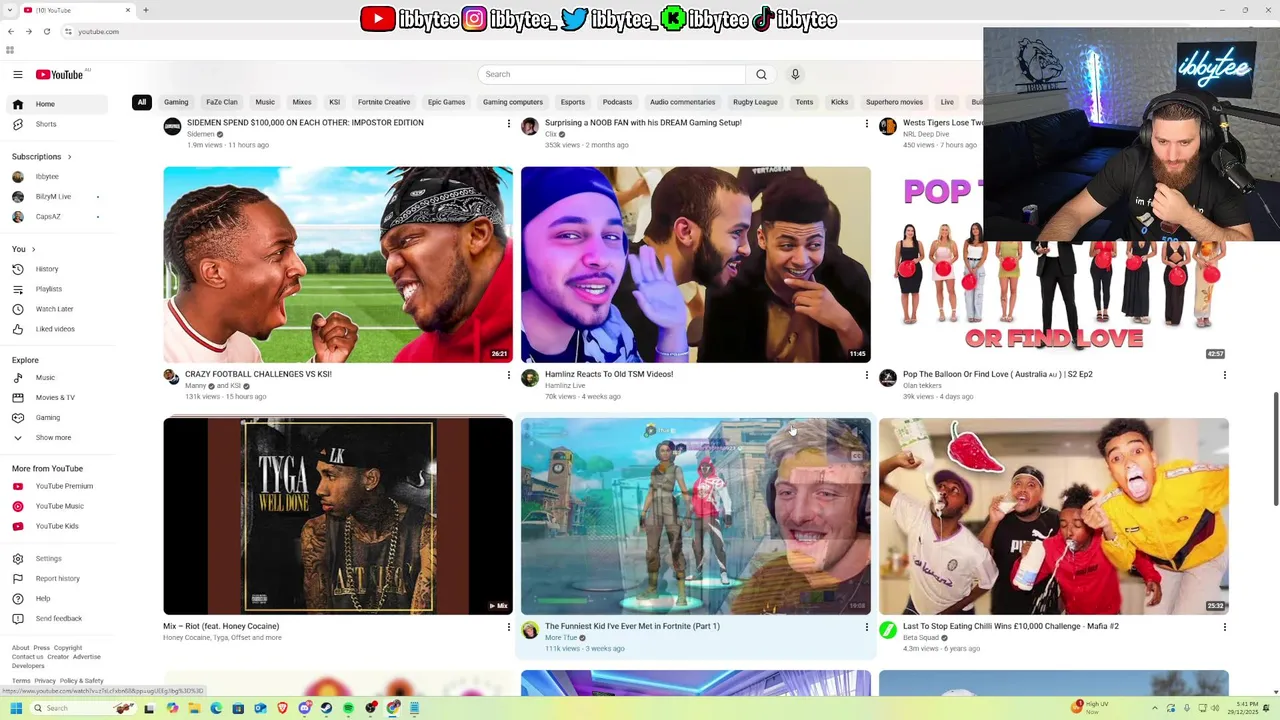This screenshot has height=720, width=1280.
Task: Select the Rugby League chip
Action: pyautogui.click(x=755, y=102)
